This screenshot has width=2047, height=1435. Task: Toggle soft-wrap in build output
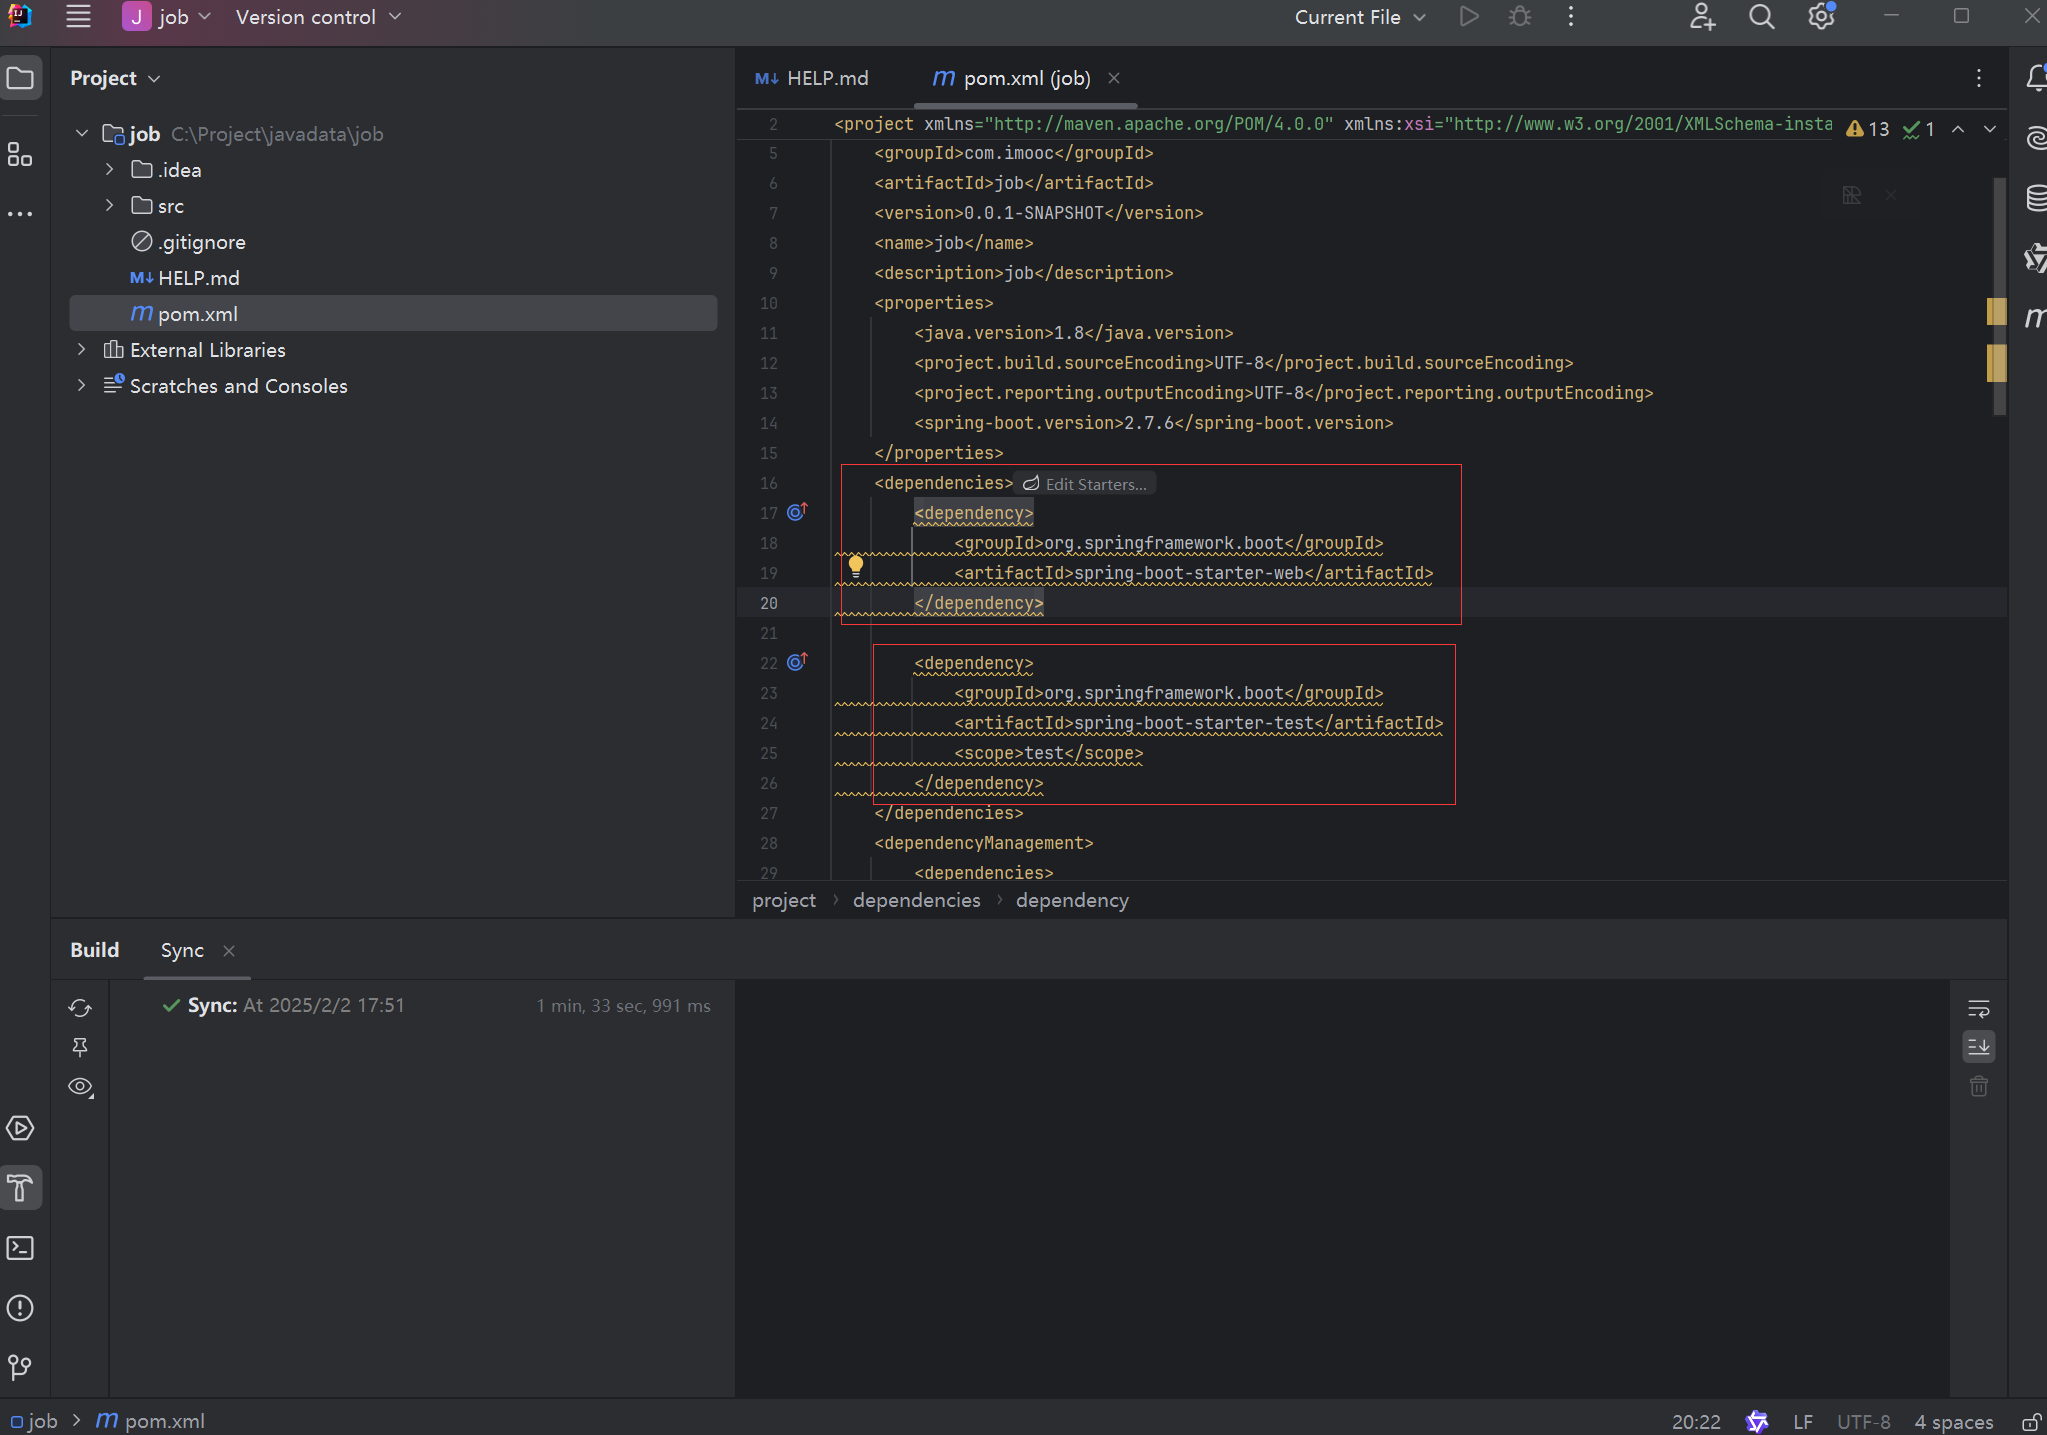1978,1008
